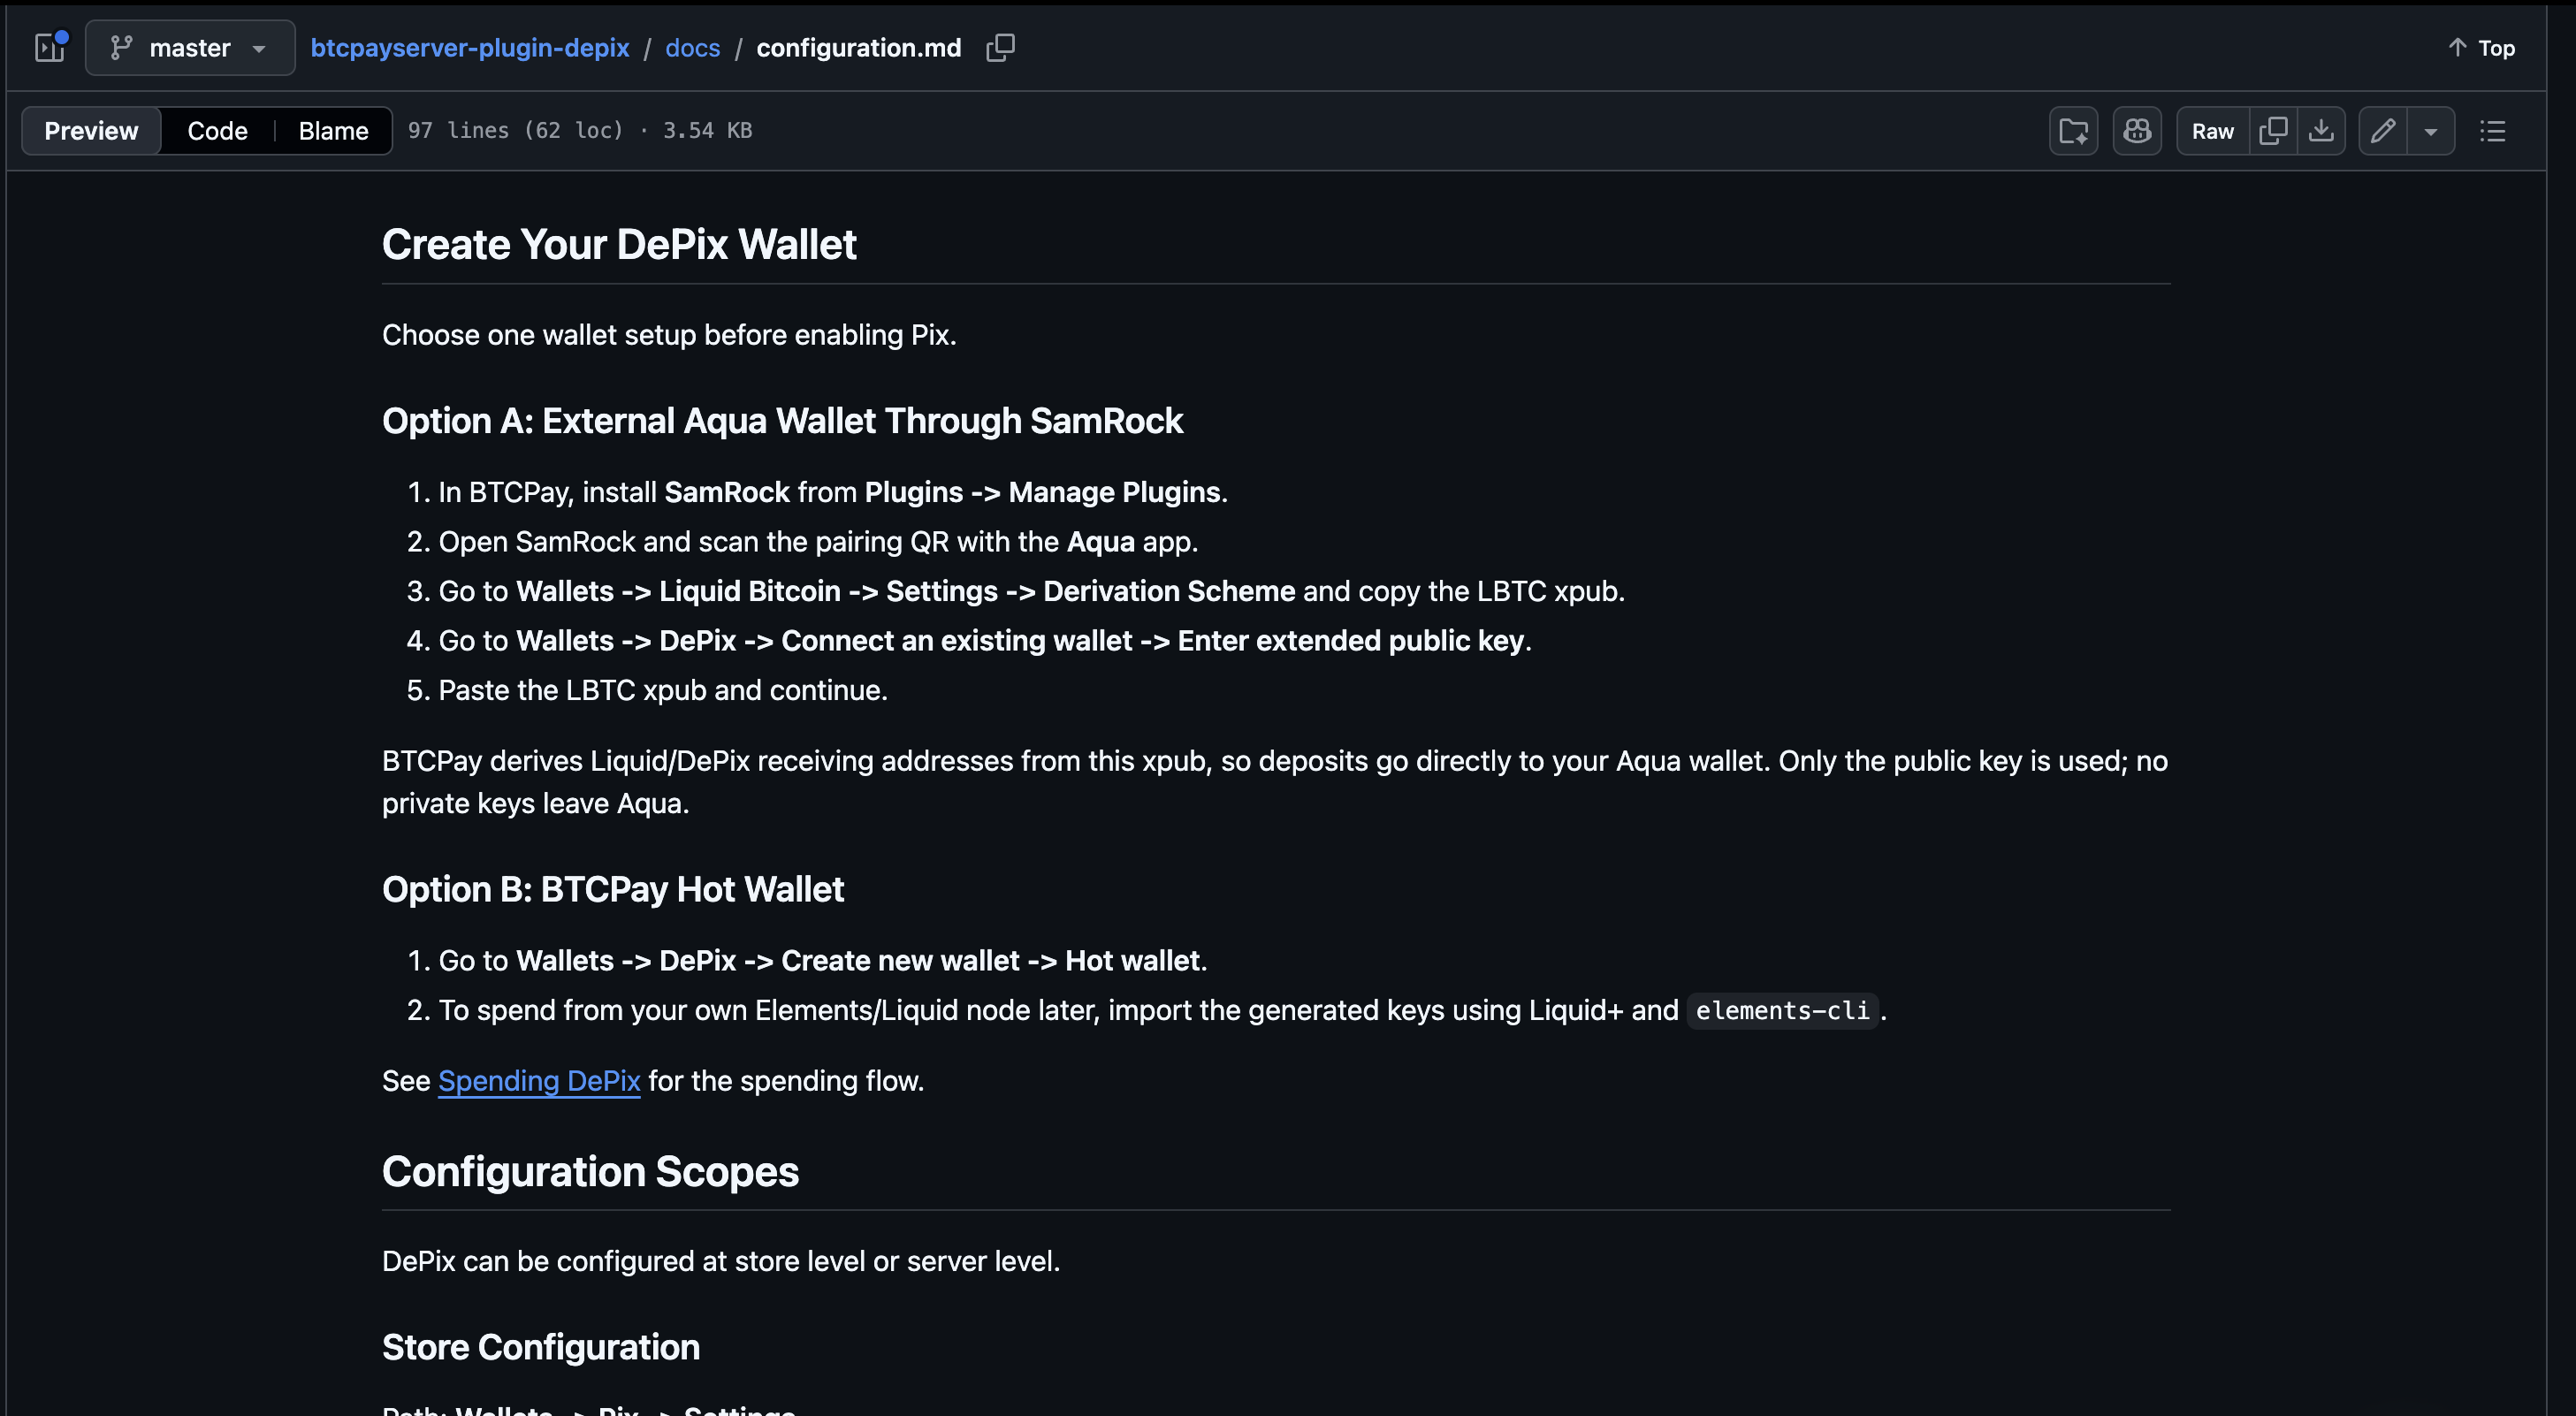
Task: Click the Store Configuration heading
Action: tap(541, 1347)
